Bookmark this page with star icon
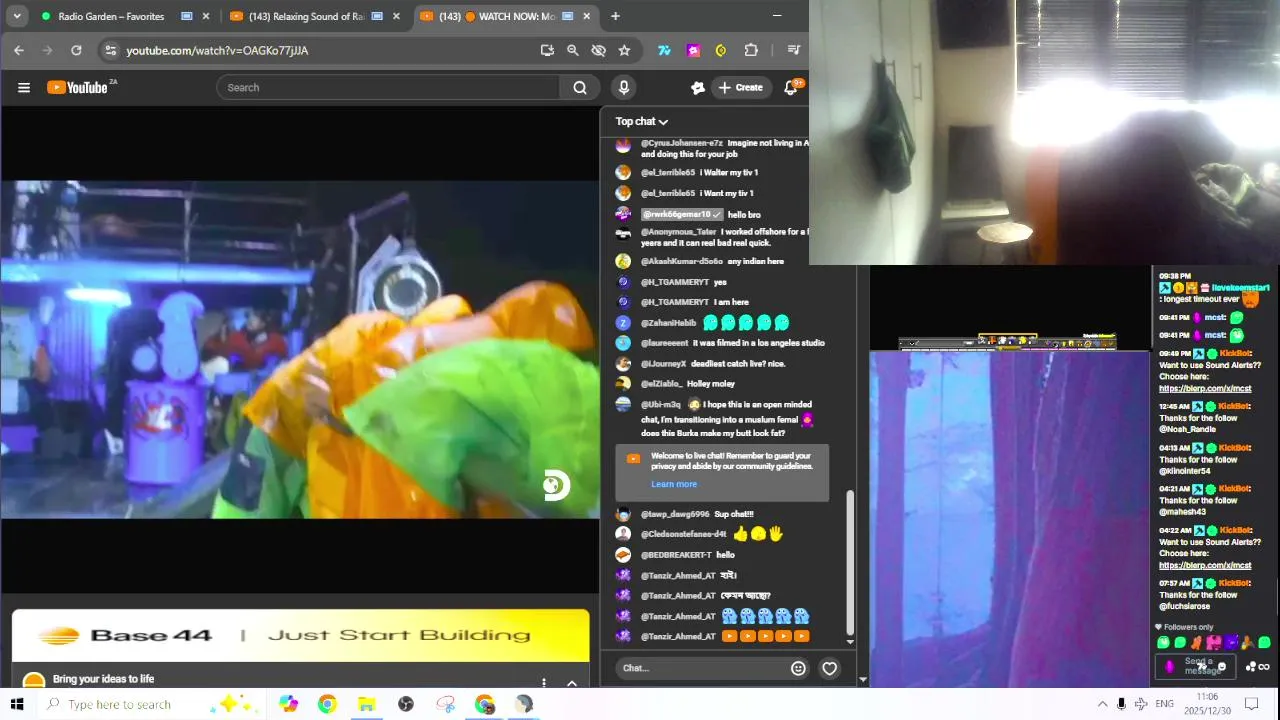This screenshot has width=1280, height=720. (x=624, y=50)
